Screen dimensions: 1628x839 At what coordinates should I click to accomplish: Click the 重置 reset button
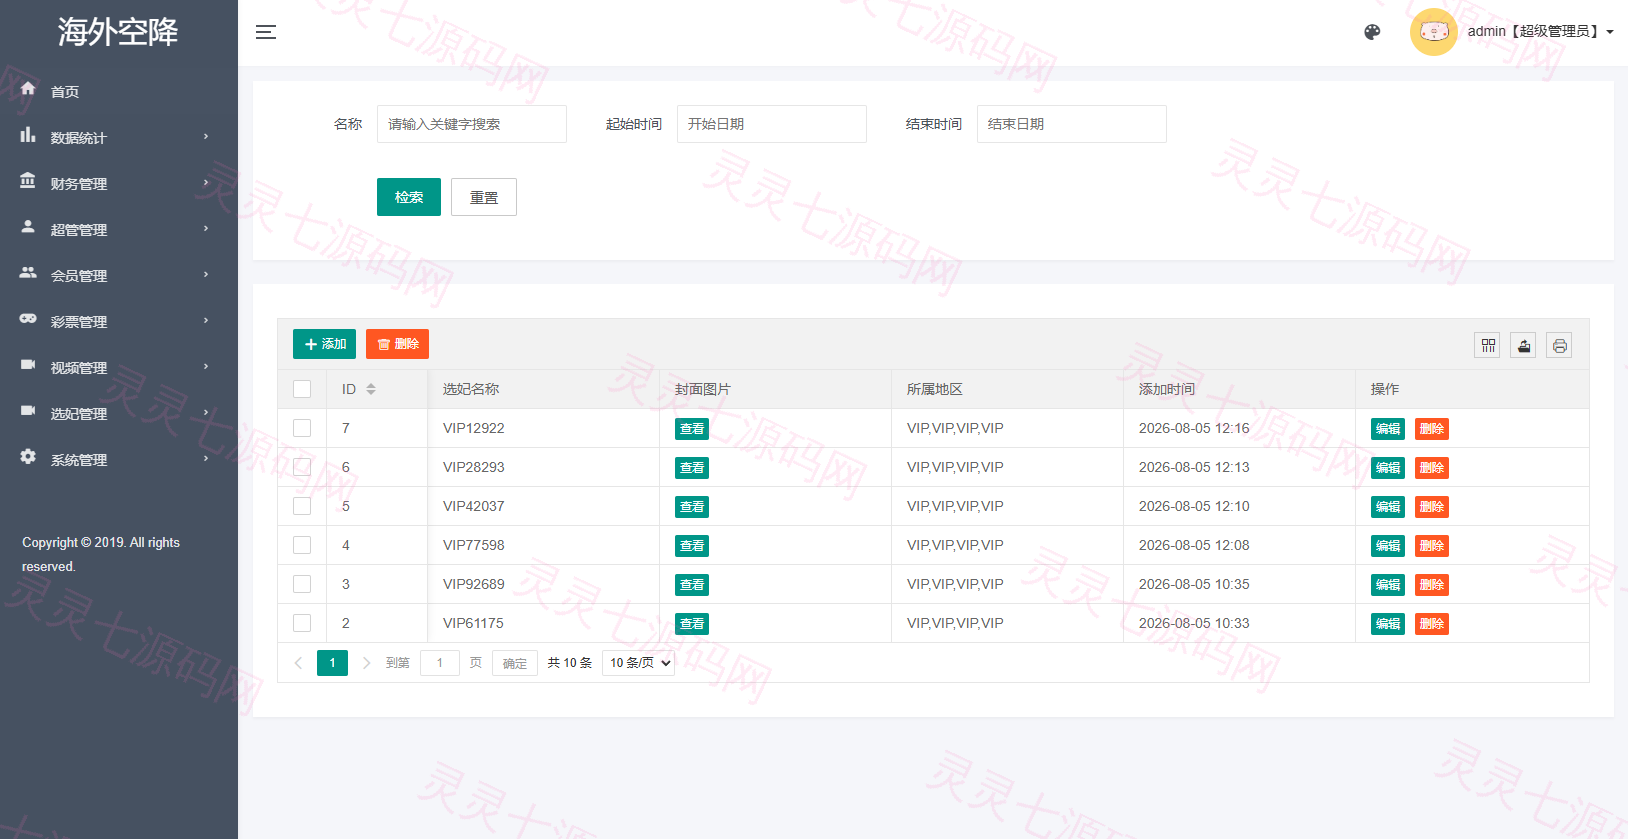[484, 197]
